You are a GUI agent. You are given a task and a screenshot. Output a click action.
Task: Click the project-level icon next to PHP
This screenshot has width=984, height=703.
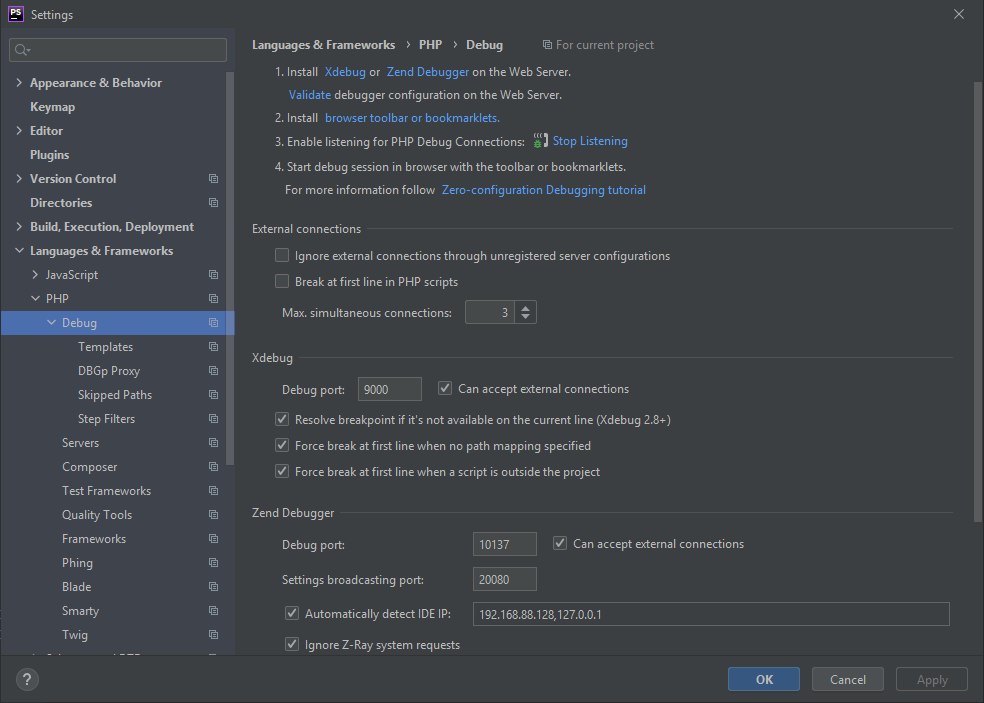(x=213, y=299)
